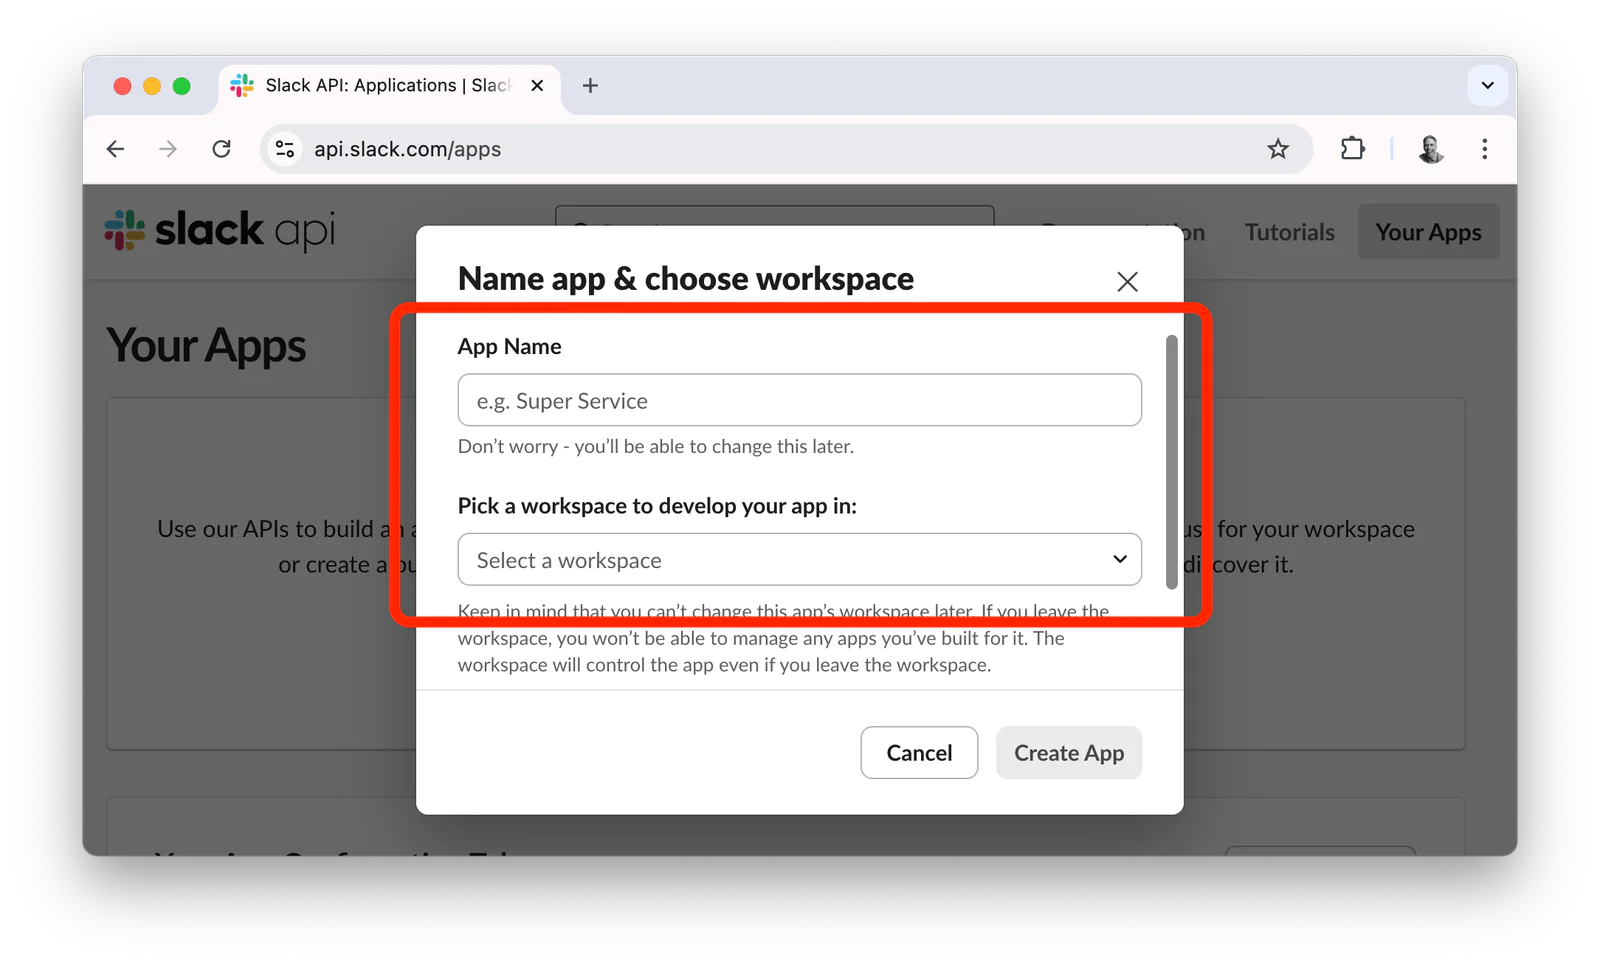
Task: Open the Select a workspace dropdown
Action: (x=799, y=560)
